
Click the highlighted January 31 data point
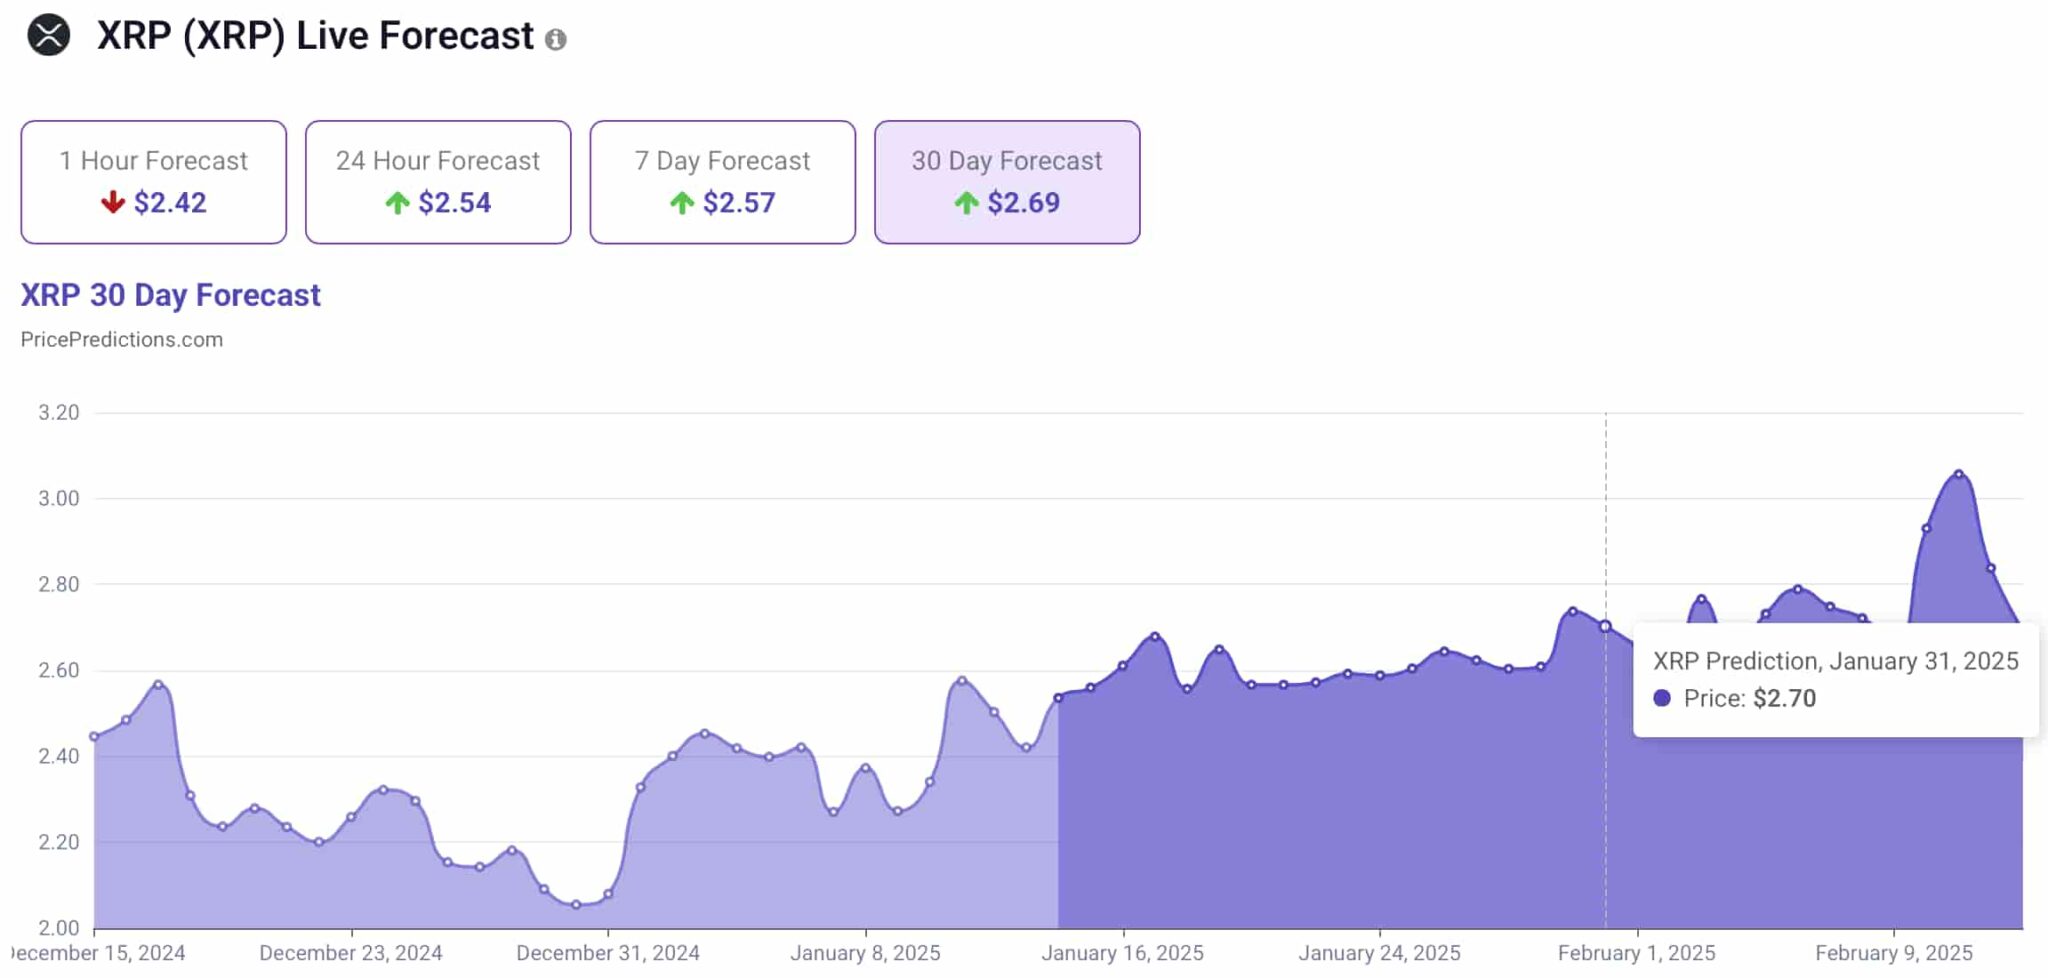point(1605,626)
